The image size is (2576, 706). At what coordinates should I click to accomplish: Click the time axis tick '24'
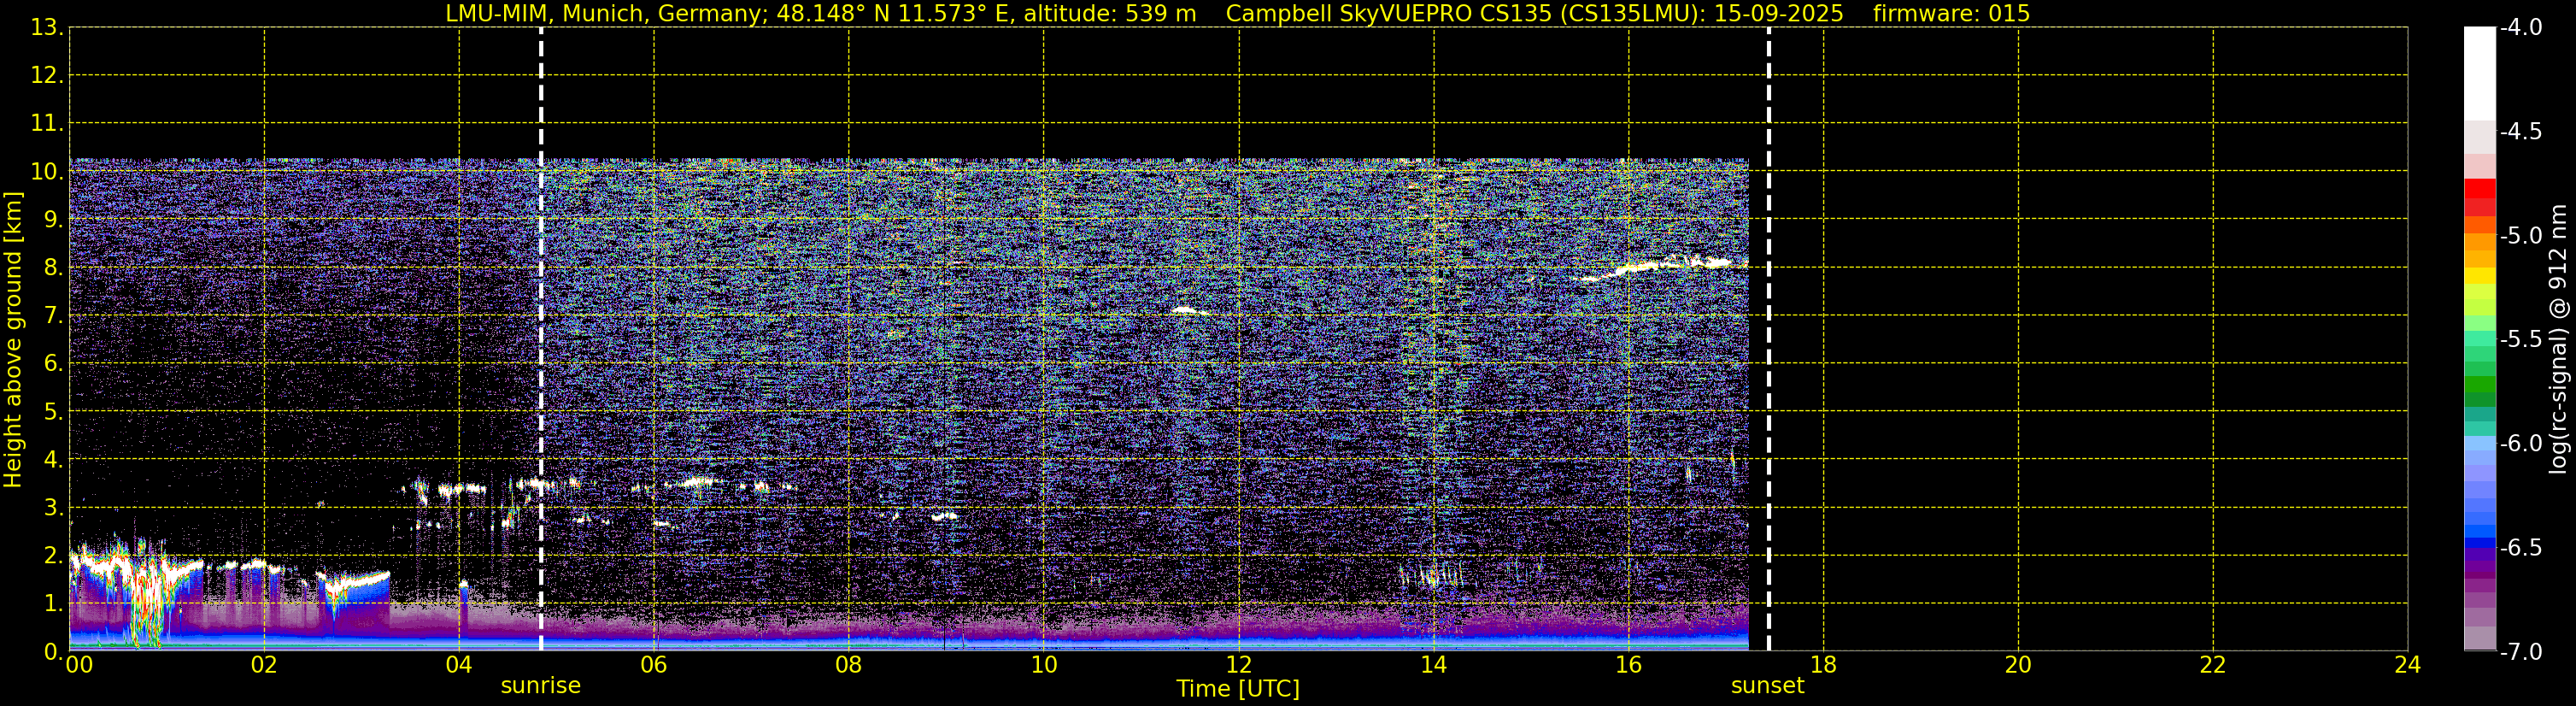point(2408,665)
